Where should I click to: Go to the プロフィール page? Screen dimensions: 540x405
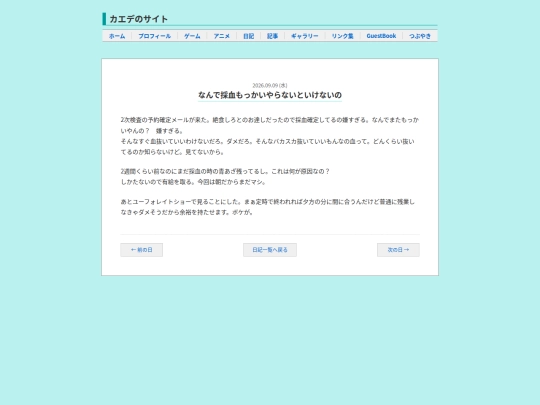155,36
